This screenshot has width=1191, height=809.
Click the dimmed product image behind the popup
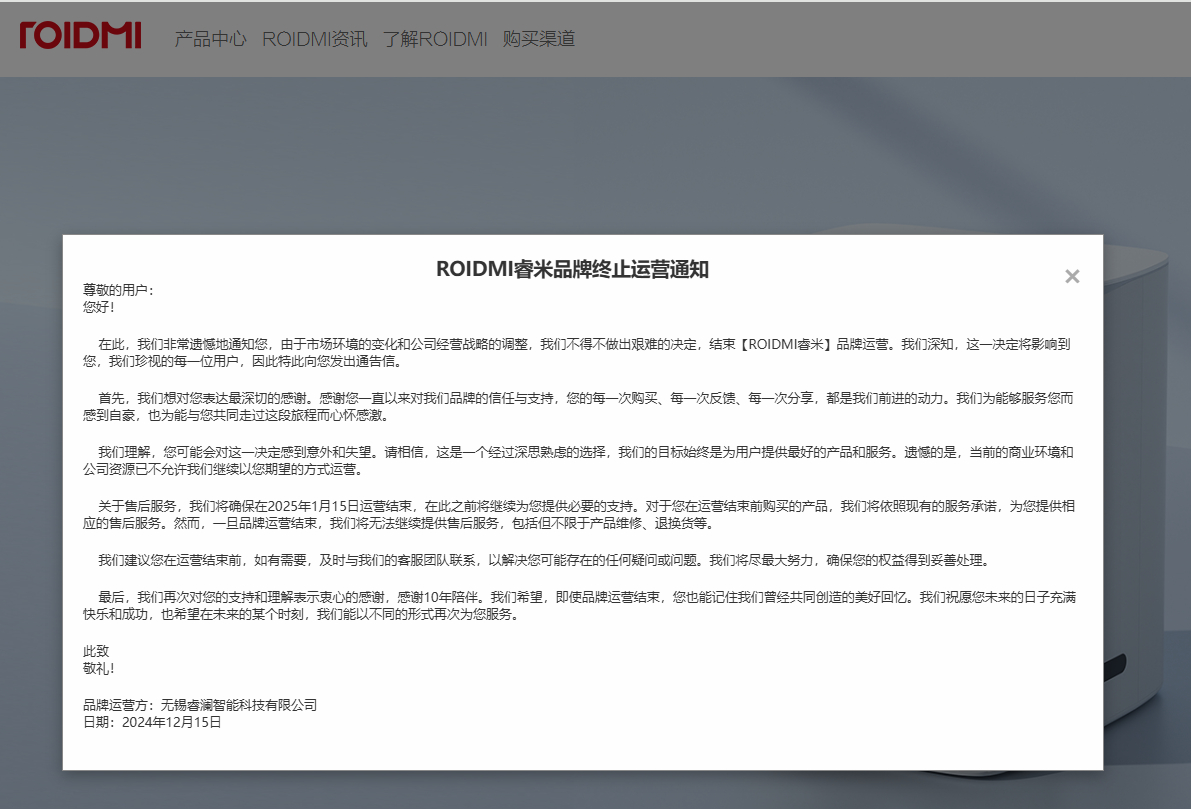coord(1147,500)
